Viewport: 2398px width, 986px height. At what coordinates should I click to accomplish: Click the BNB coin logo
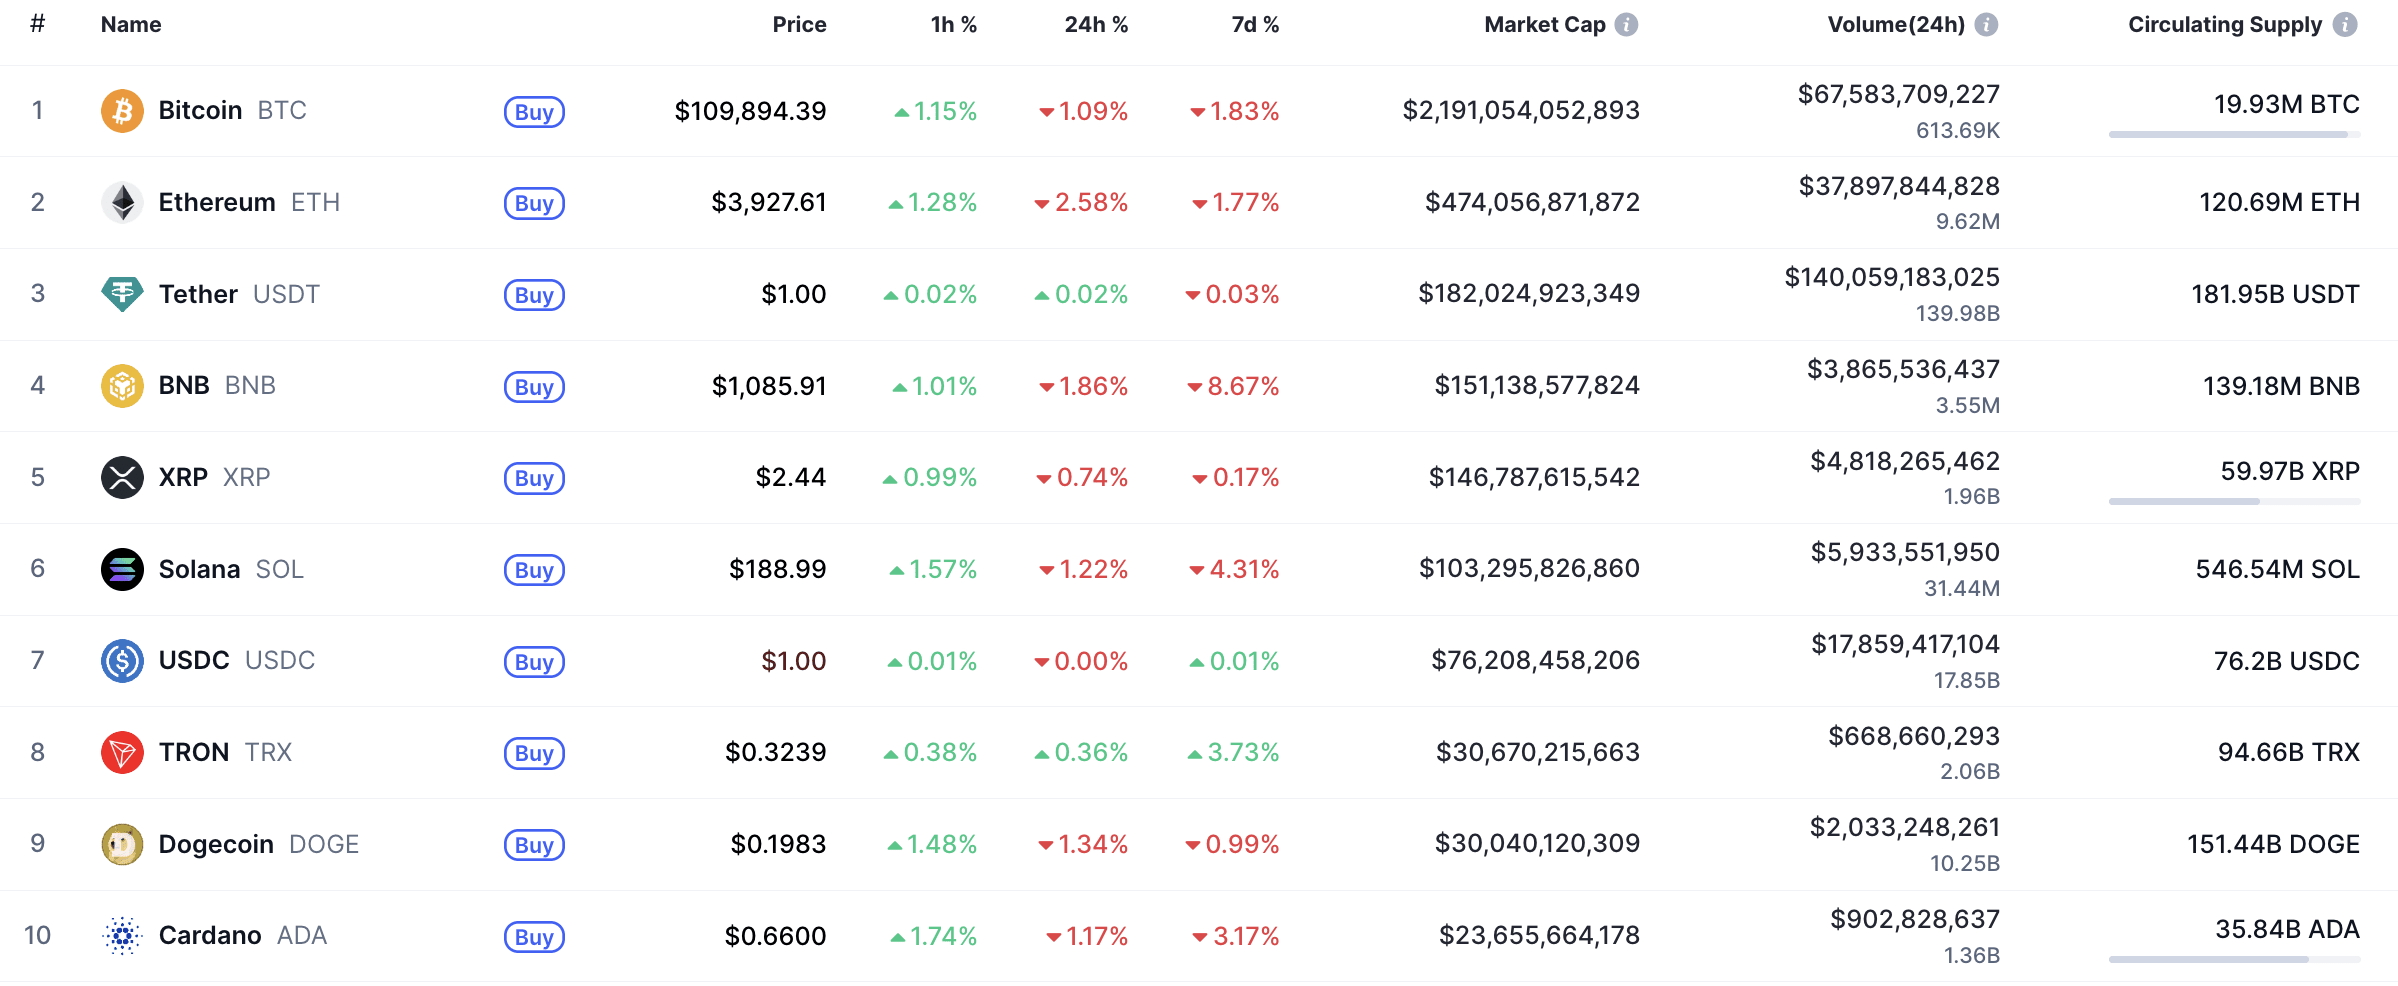(122, 385)
